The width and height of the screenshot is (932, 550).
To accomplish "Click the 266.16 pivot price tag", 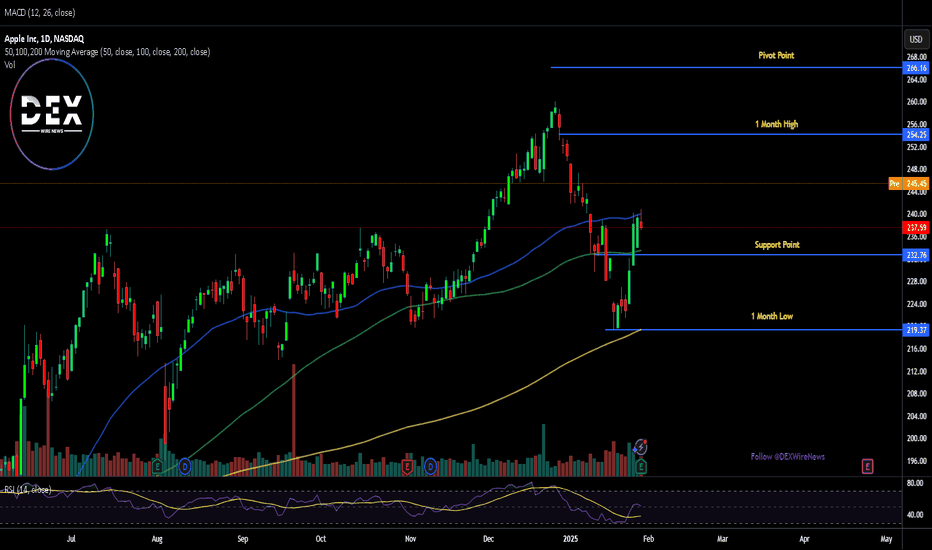I will pyautogui.click(x=917, y=68).
